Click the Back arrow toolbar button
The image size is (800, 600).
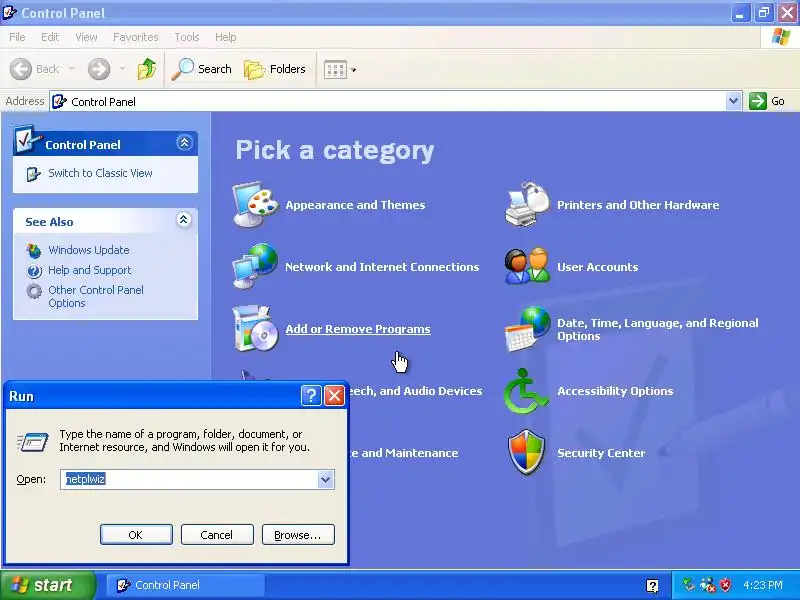(x=21, y=69)
